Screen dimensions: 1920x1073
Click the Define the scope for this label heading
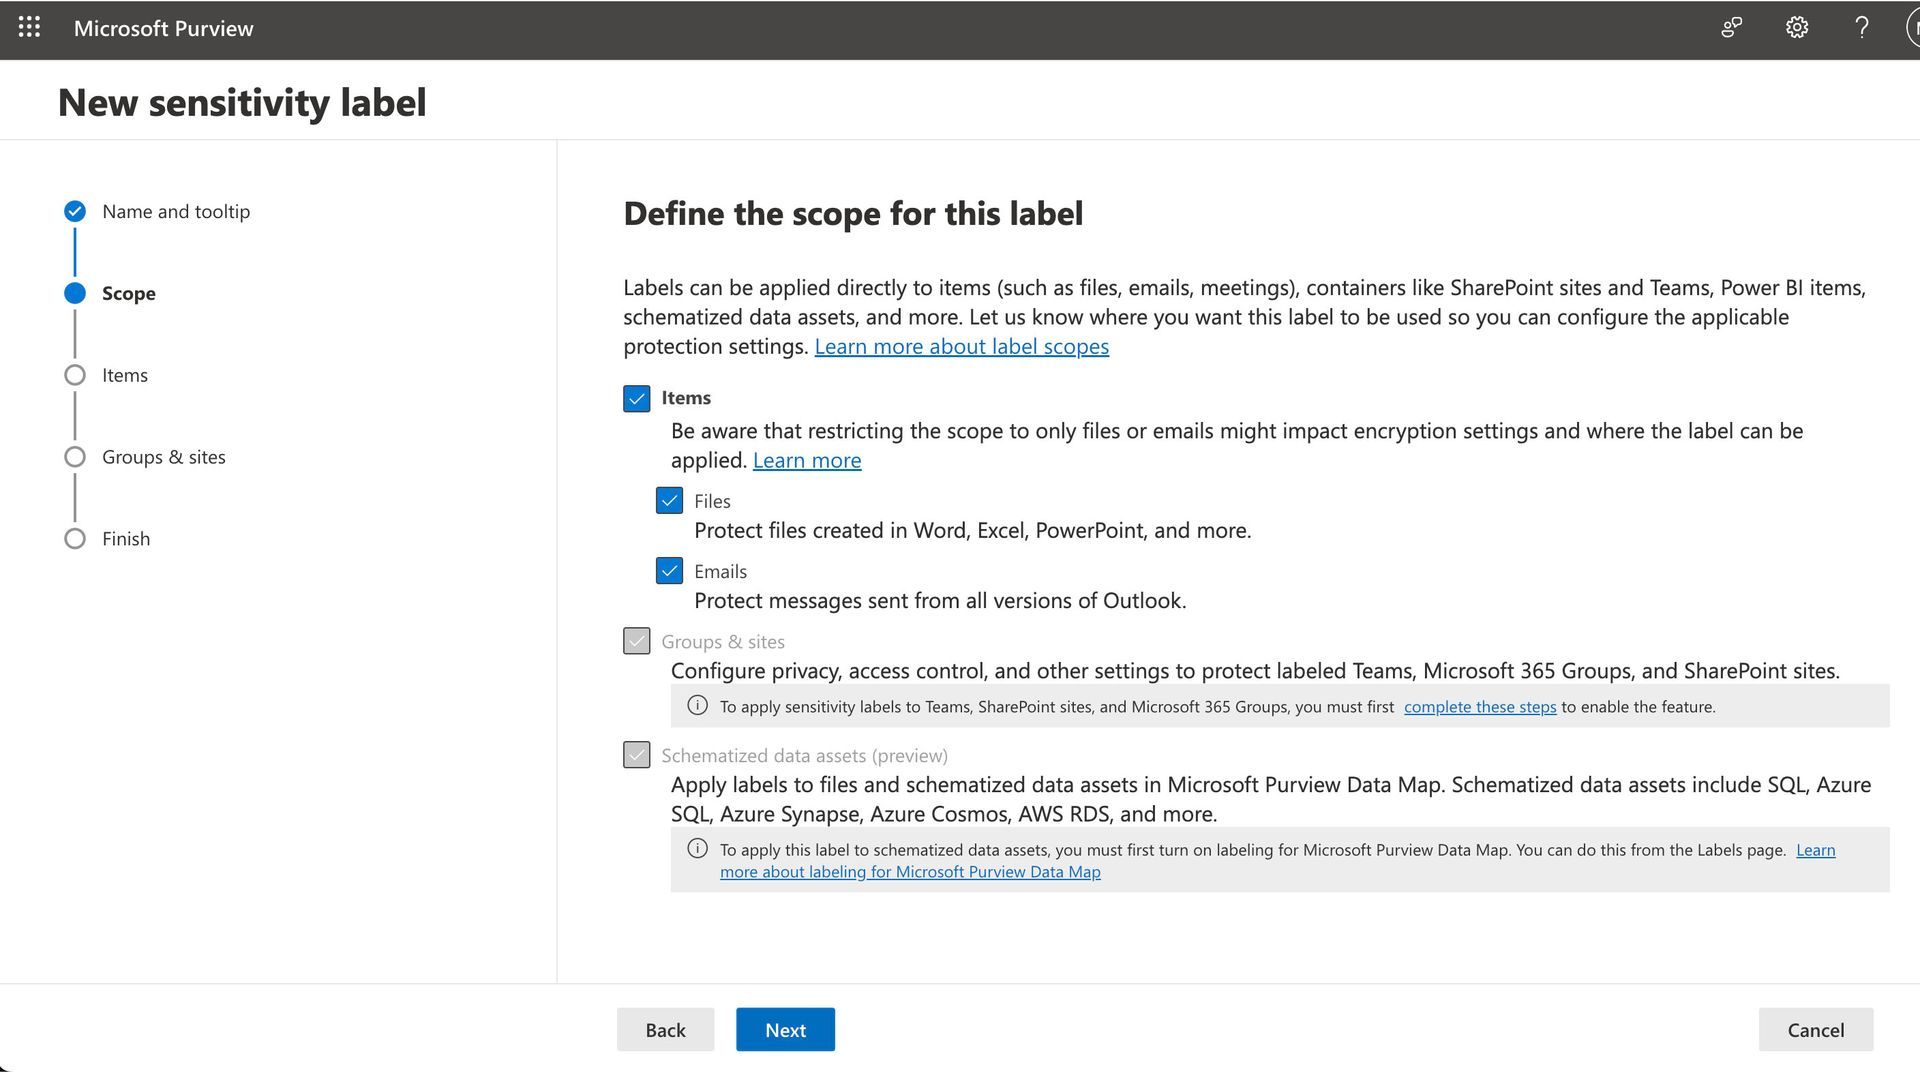[x=853, y=213]
